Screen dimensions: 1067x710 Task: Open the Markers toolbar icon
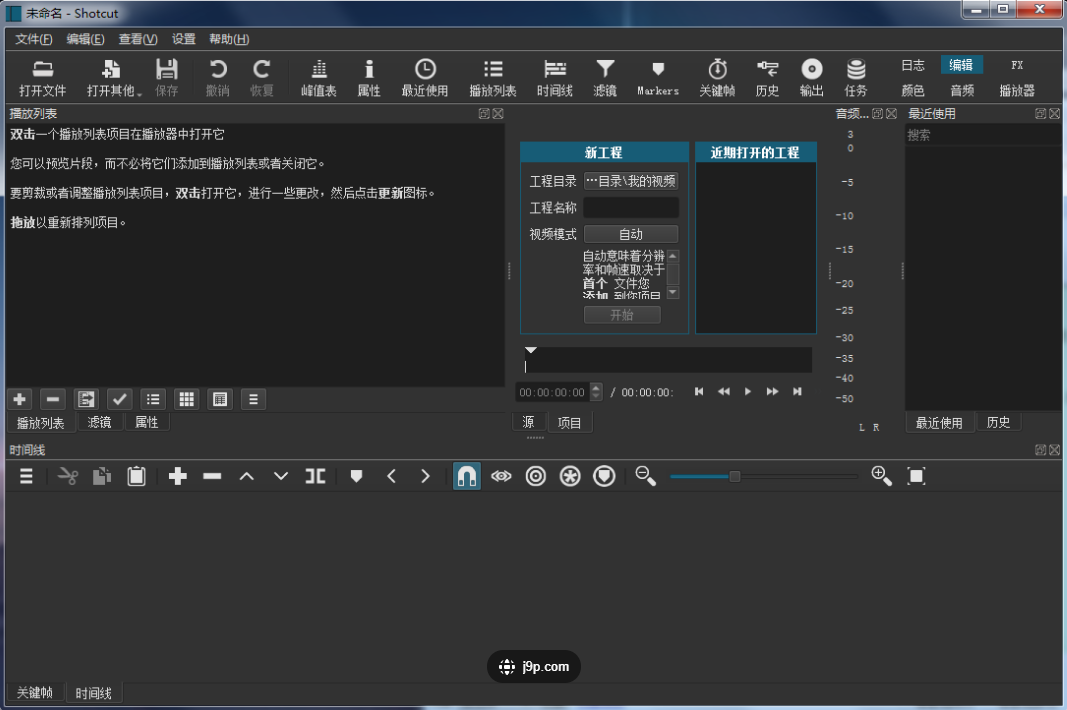click(x=658, y=78)
